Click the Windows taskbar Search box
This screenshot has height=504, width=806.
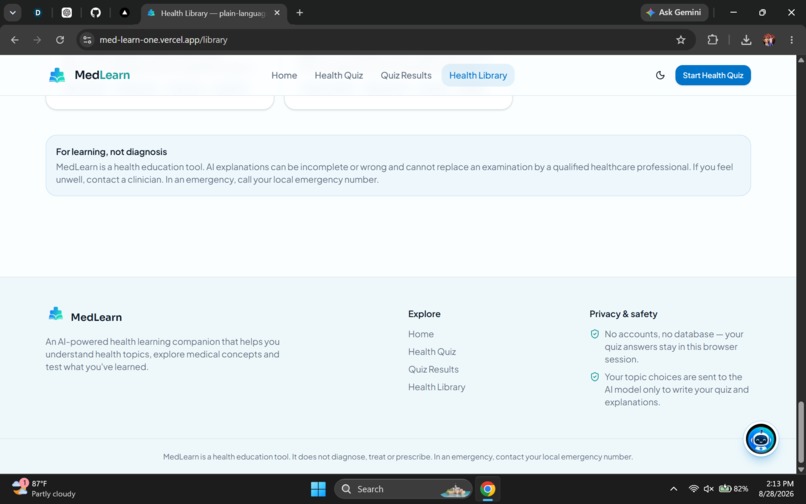(403, 489)
